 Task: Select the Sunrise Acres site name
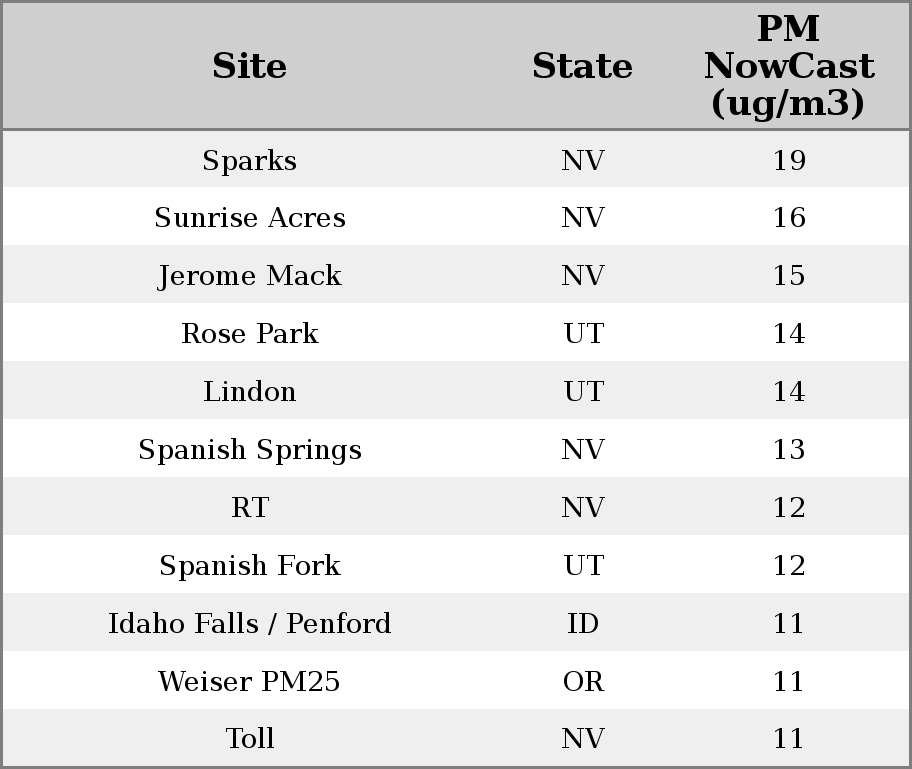(x=250, y=218)
